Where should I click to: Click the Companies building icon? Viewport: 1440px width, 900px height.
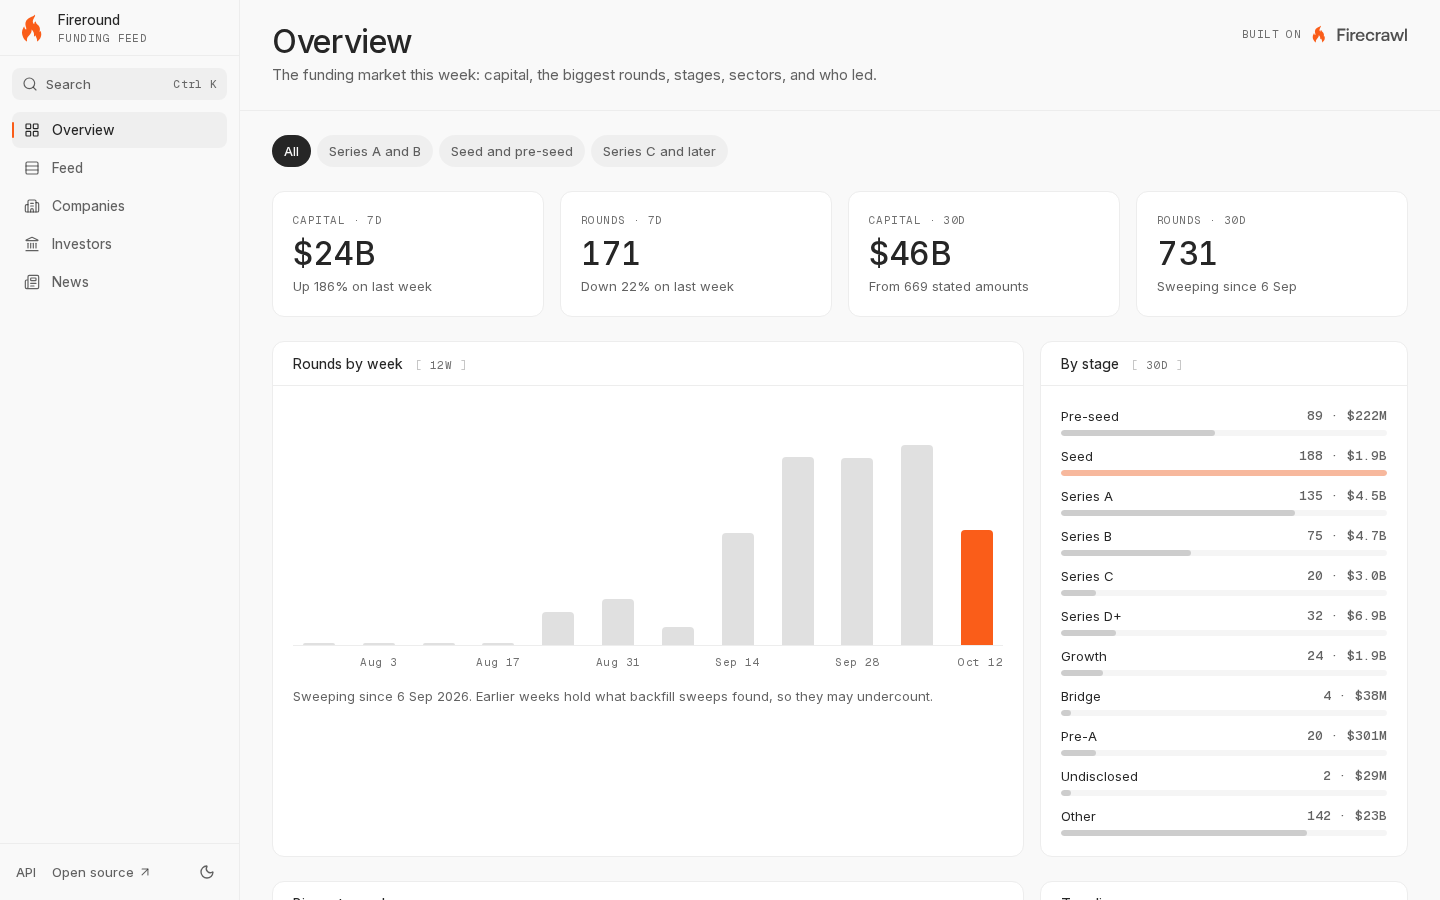point(32,206)
